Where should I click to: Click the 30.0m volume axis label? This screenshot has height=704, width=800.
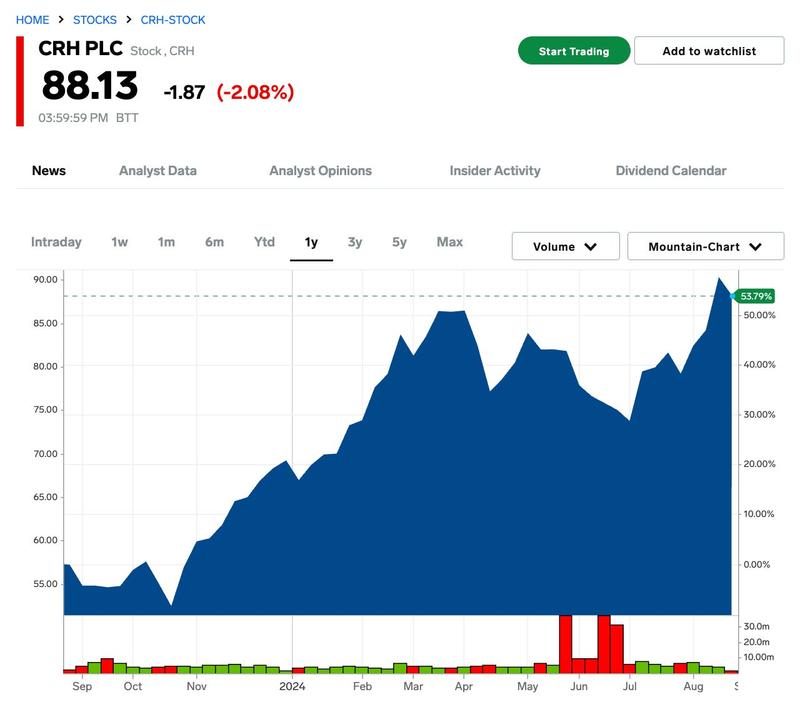[756, 626]
